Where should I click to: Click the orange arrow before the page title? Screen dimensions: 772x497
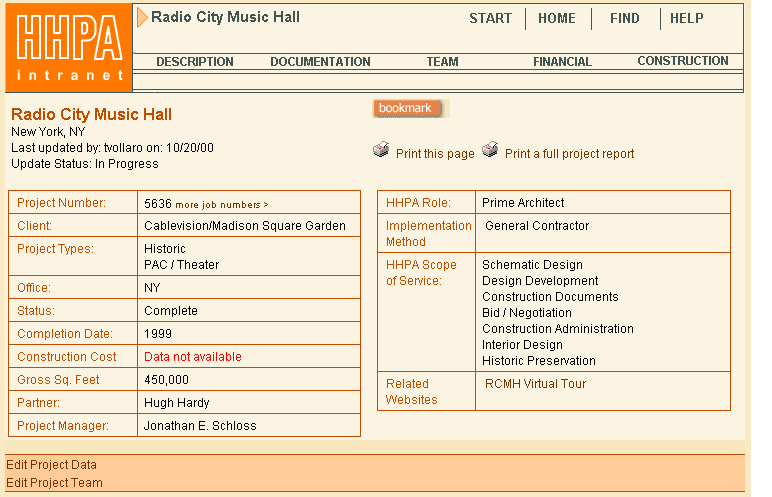pos(142,17)
